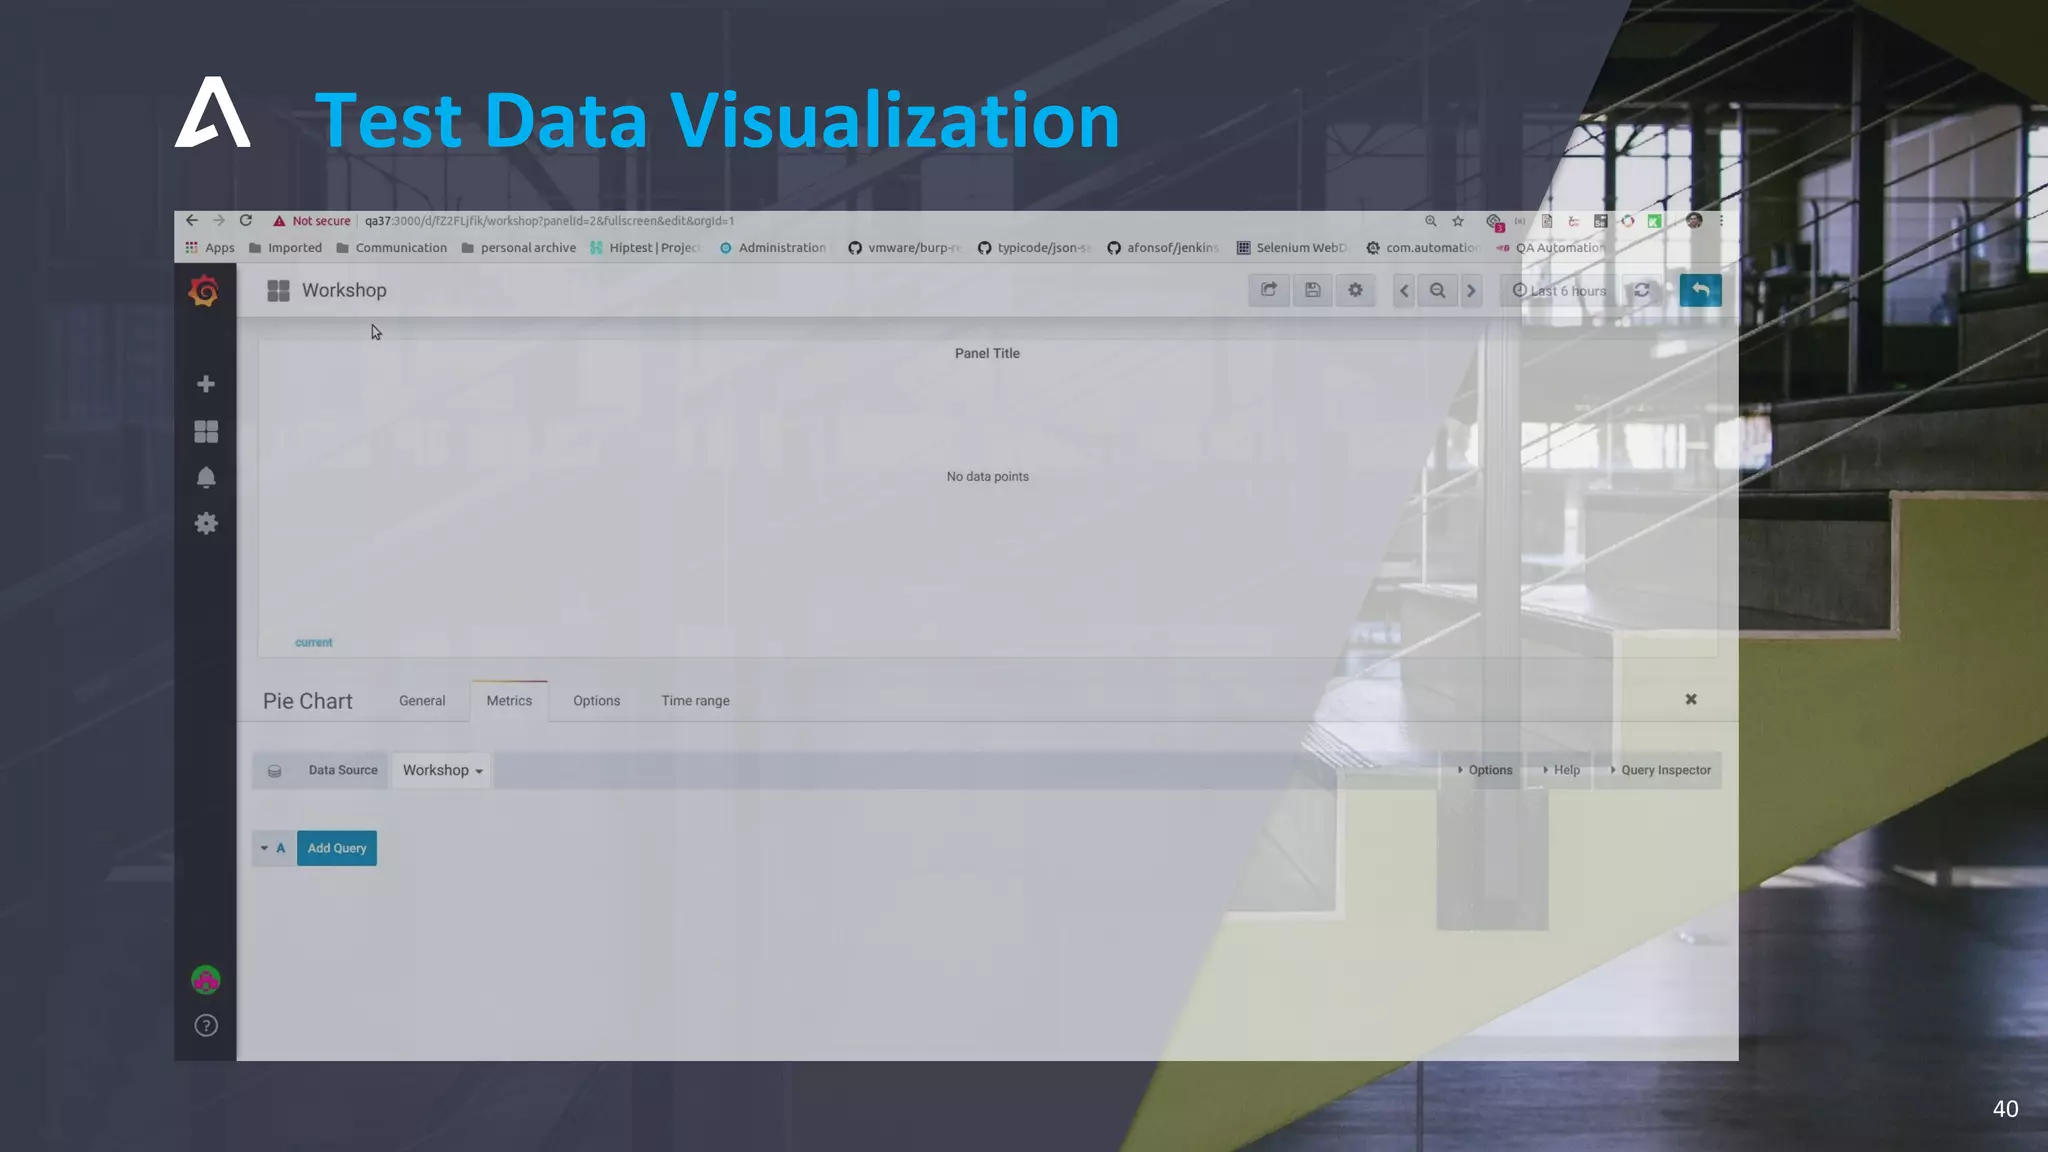This screenshot has height=1152, width=2048.
Task: Click the Add Query button
Action: (337, 848)
